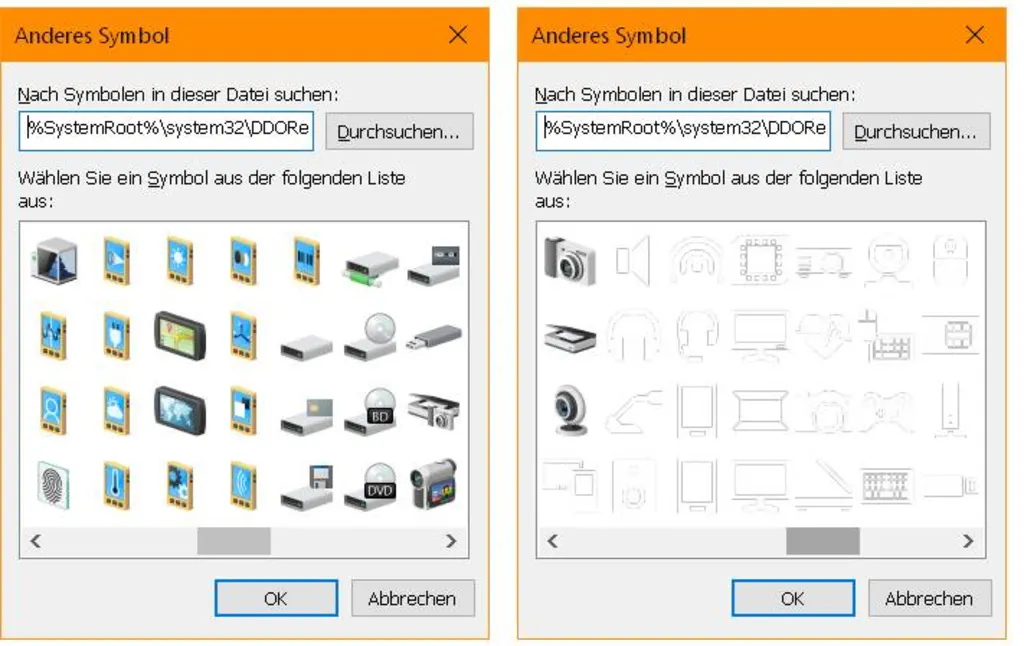Choose the color digital camera icon in right dialog
1024x646 pixels.
coord(570,260)
